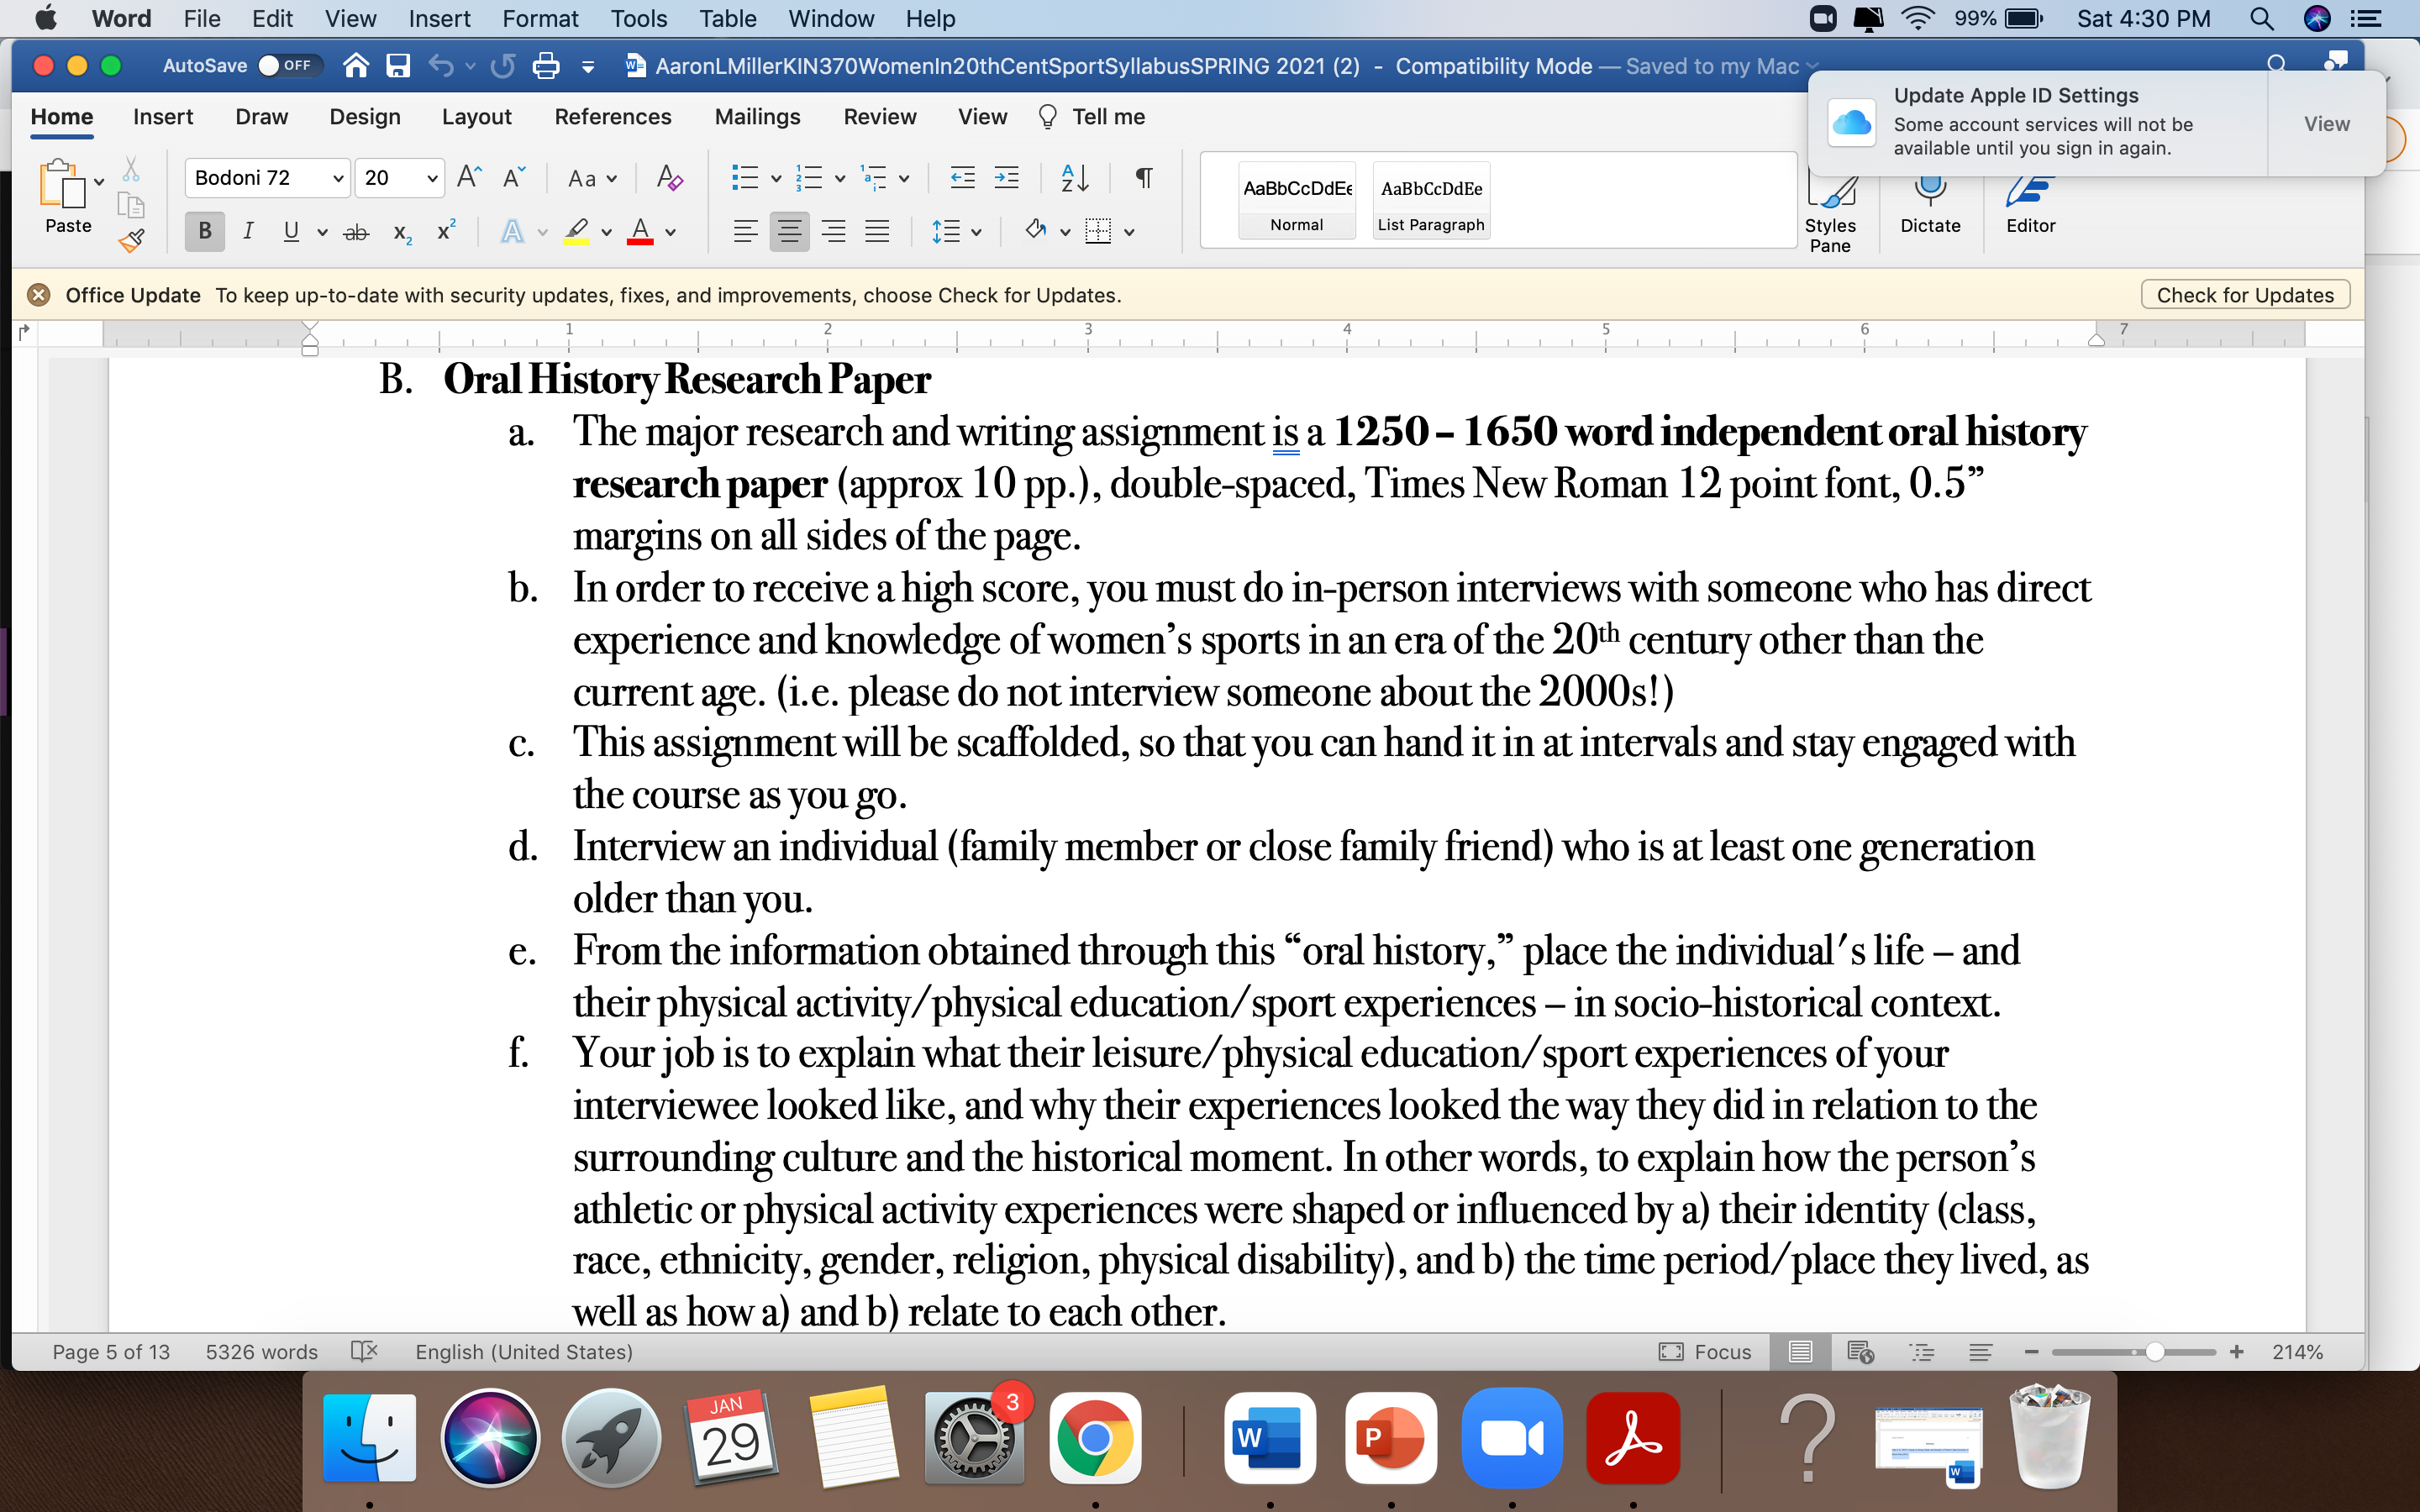Show paragraph marks pilcrow
Screen dimensions: 2420x1512
click(1144, 178)
